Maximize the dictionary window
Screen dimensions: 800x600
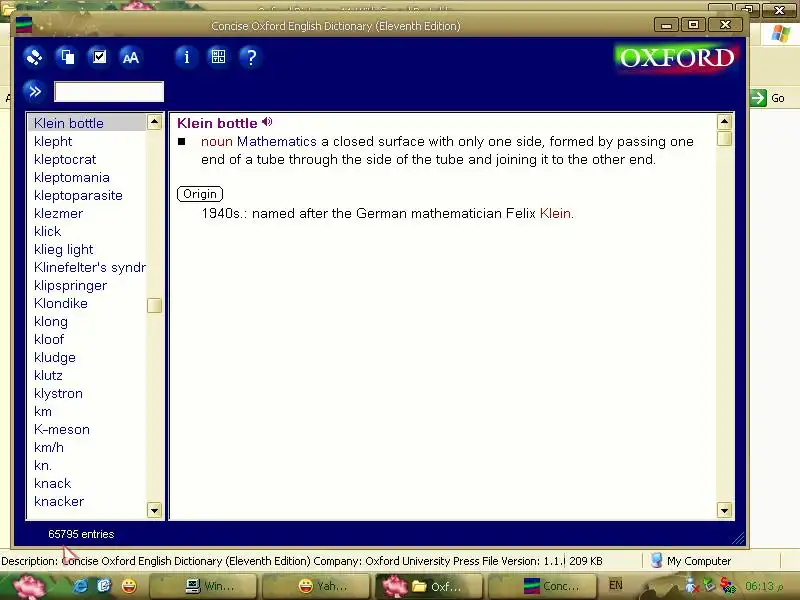click(x=693, y=24)
